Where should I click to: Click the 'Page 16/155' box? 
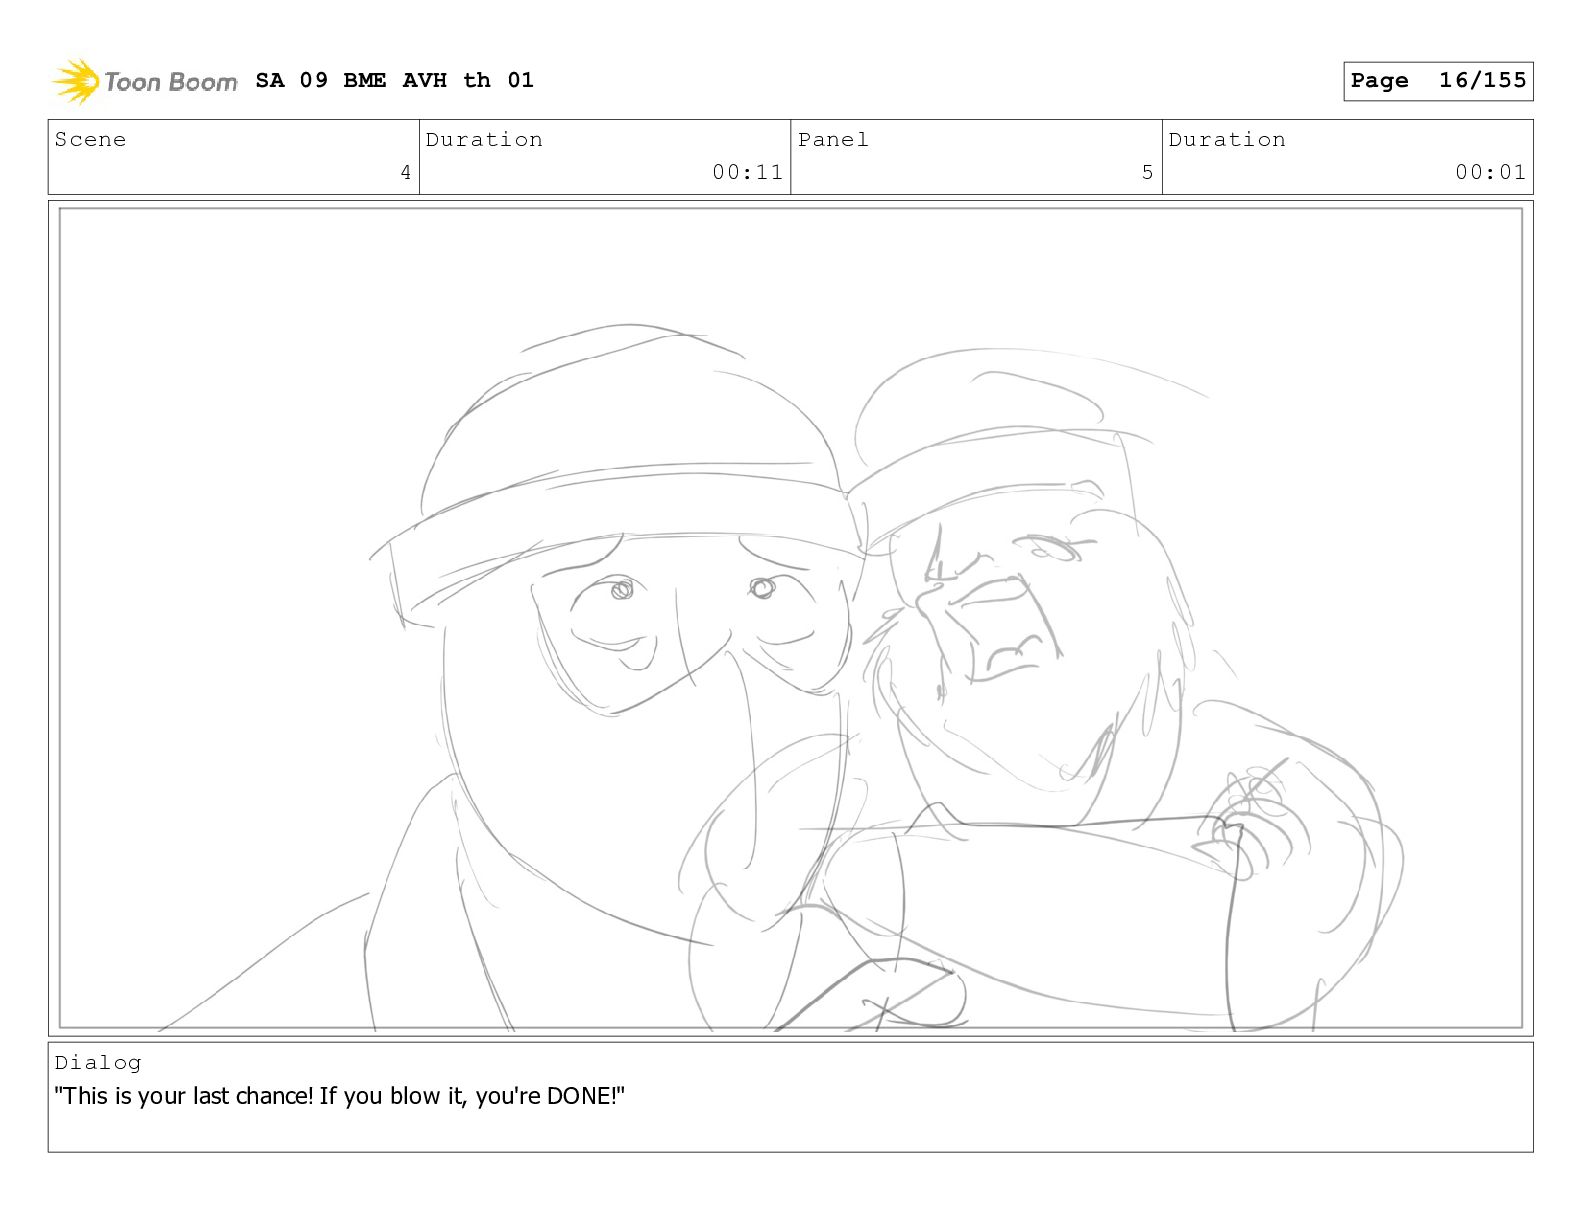(x=1438, y=81)
